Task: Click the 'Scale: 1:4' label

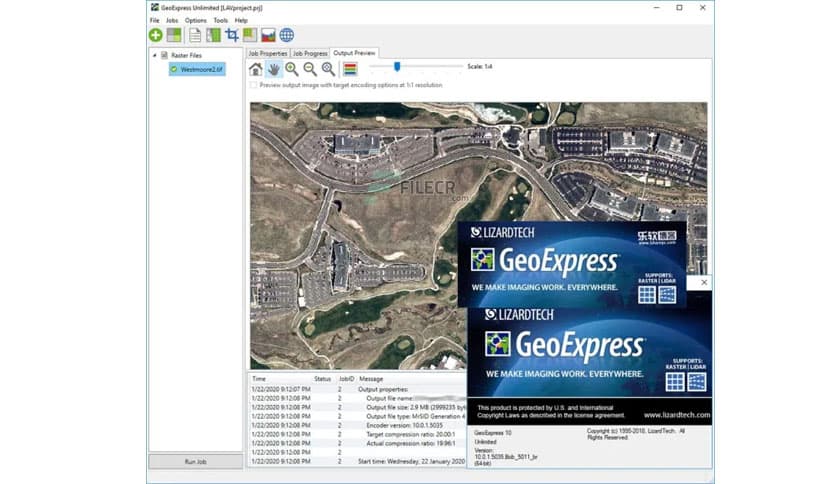Action: coord(480,67)
